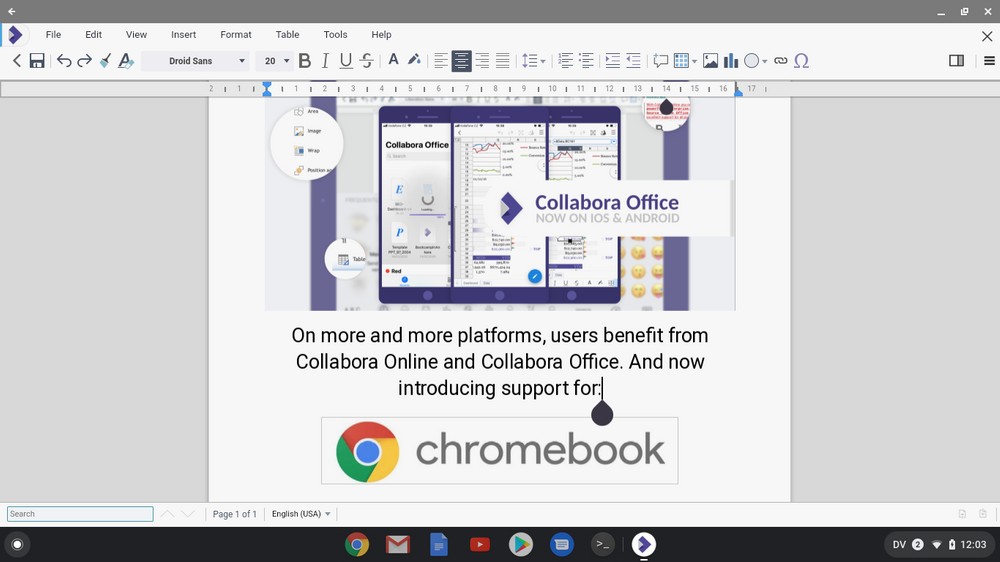Go to the previous search result arrow
This screenshot has width=1000, height=562.
coord(167,514)
